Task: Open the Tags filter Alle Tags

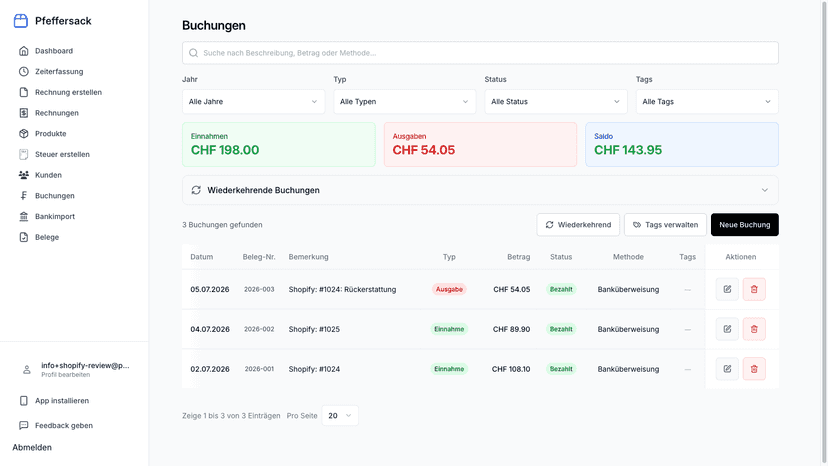Action: tap(707, 101)
